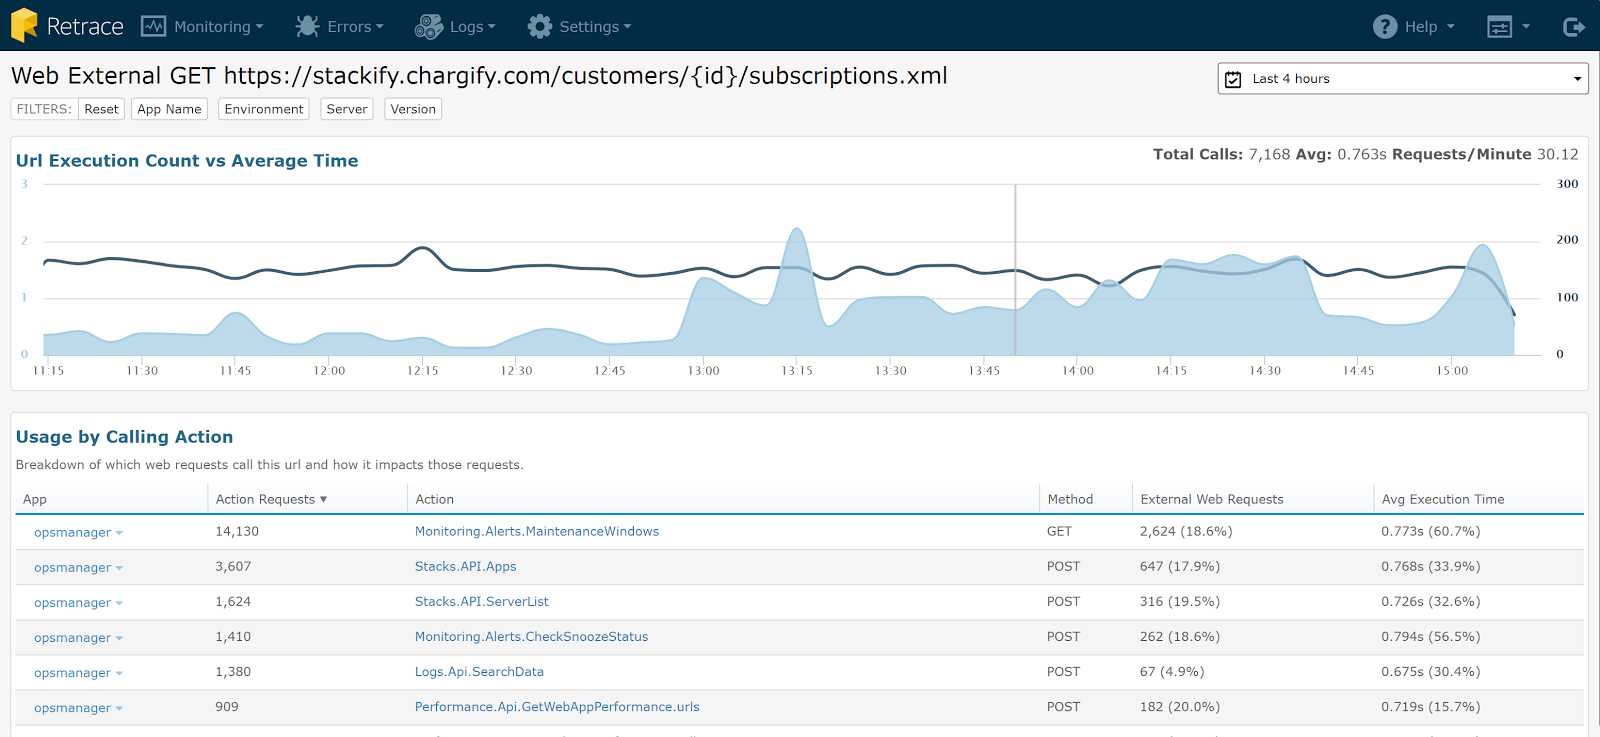Viewport: 1600px width, 737px height.
Task: Click the Usage by Calling Action heading
Action: (124, 437)
